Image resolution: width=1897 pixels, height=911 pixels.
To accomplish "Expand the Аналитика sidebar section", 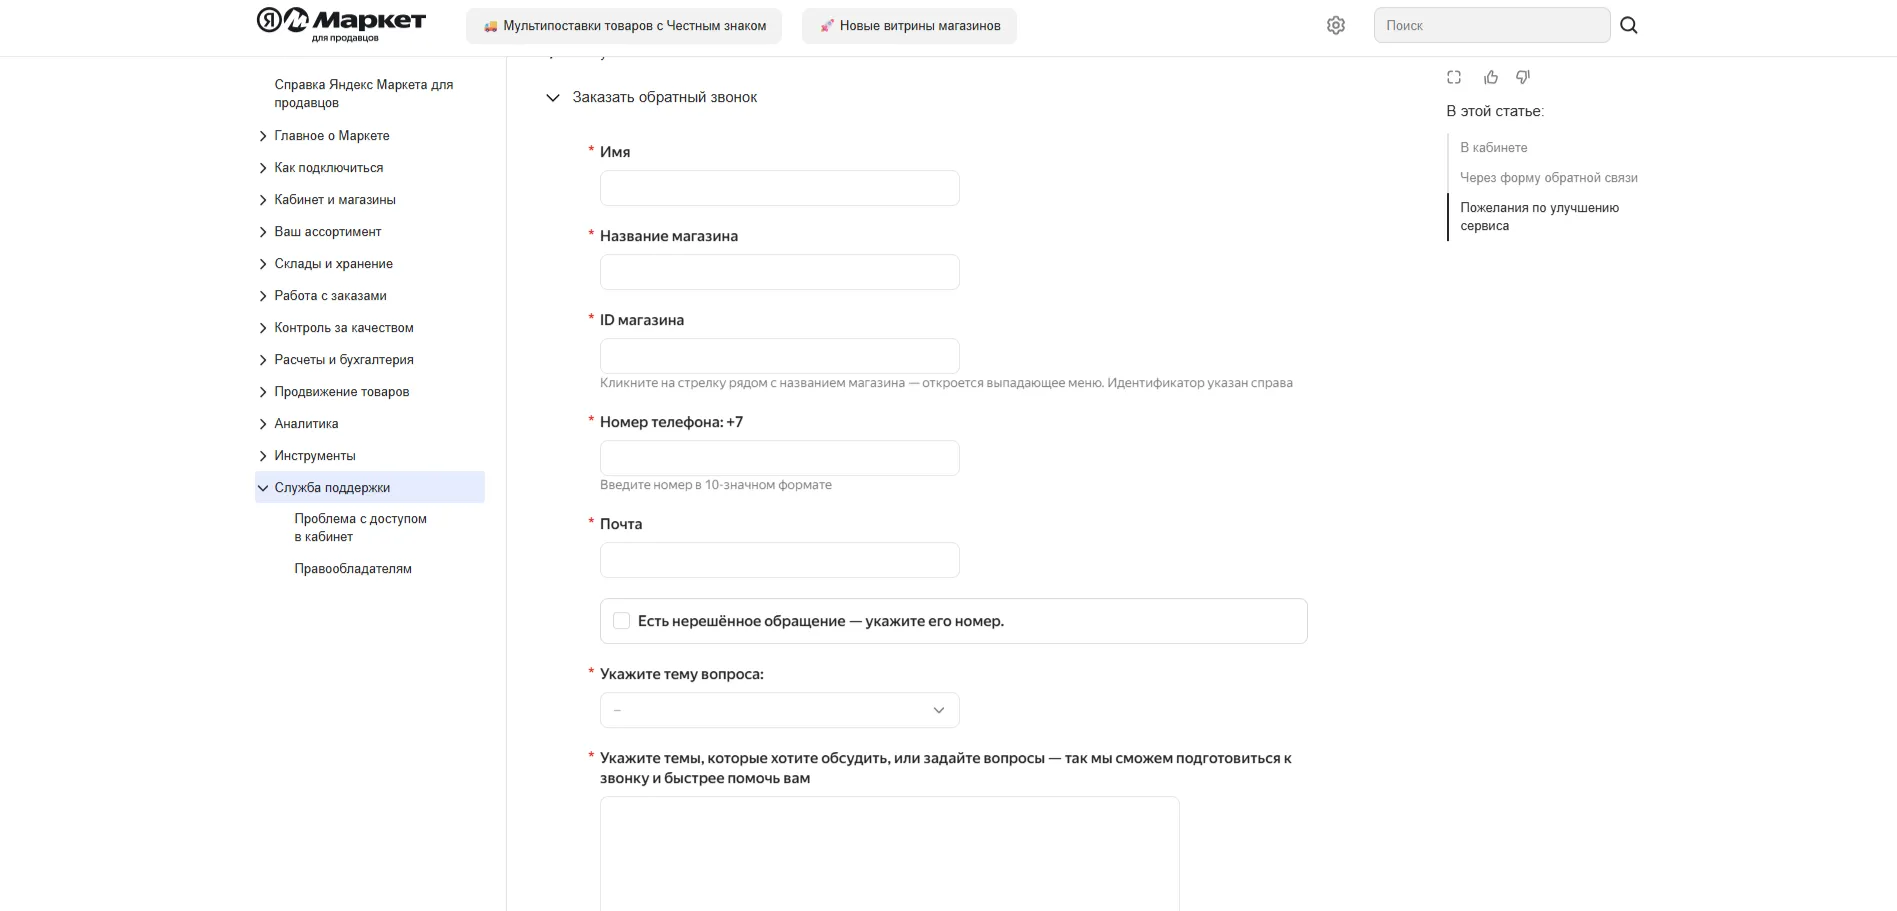I will (264, 424).
